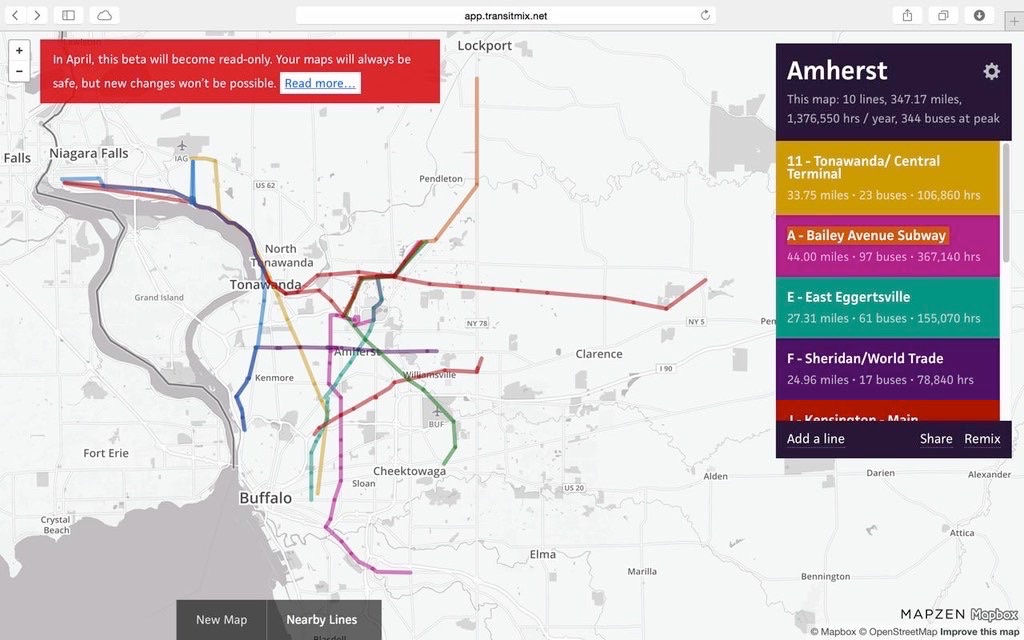Click the MAPZEN logo

click(x=933, y=615)
